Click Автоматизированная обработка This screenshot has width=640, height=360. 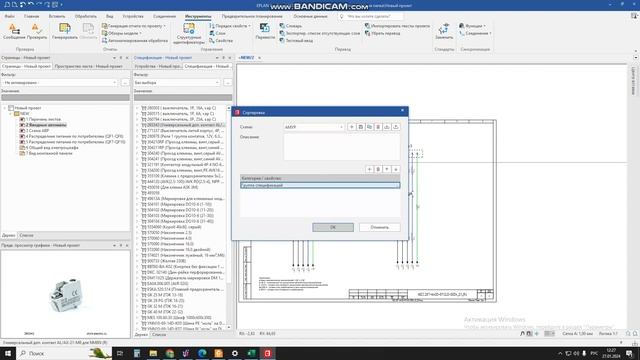coord(135,40)
